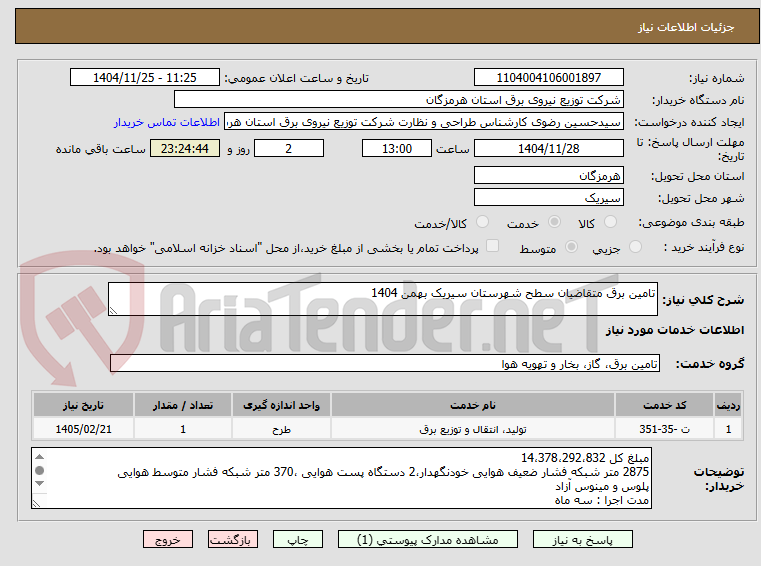Click scroll down arrow in buyer notes

pyautogui.click(x=40, y=483)
